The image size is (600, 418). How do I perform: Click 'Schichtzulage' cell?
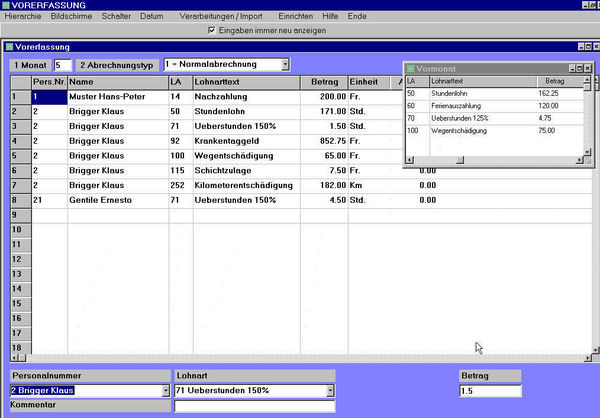pos(247,170)
